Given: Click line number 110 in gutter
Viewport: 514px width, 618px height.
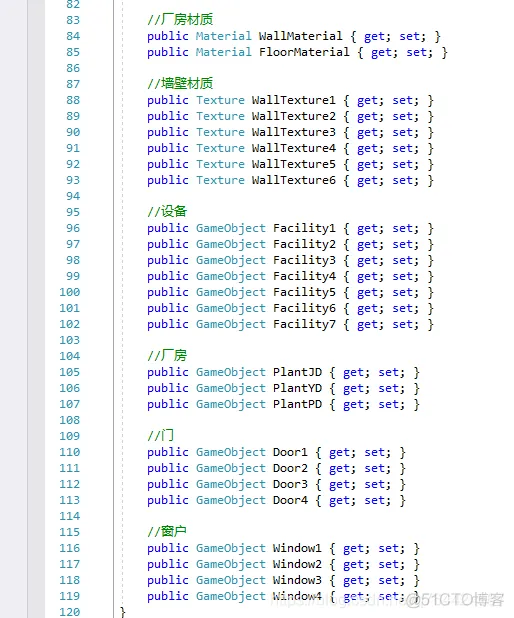Looking at the screenshot, I should (69, 452).
